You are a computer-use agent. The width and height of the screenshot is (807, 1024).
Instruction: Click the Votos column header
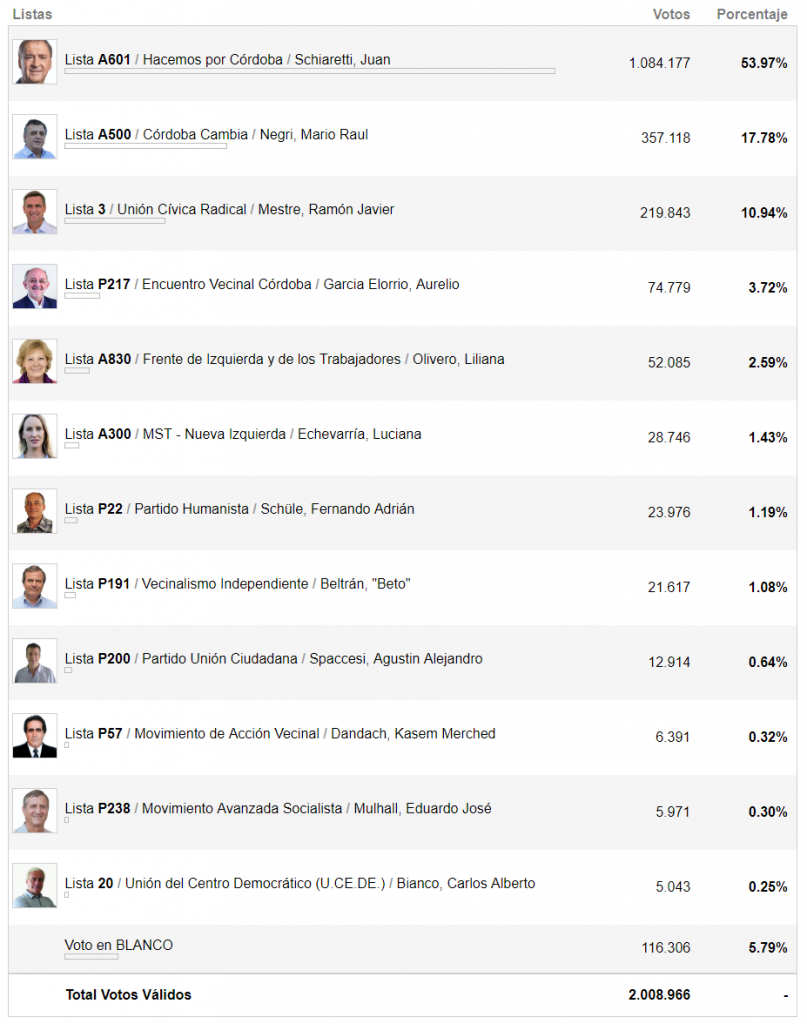[671, 14]
